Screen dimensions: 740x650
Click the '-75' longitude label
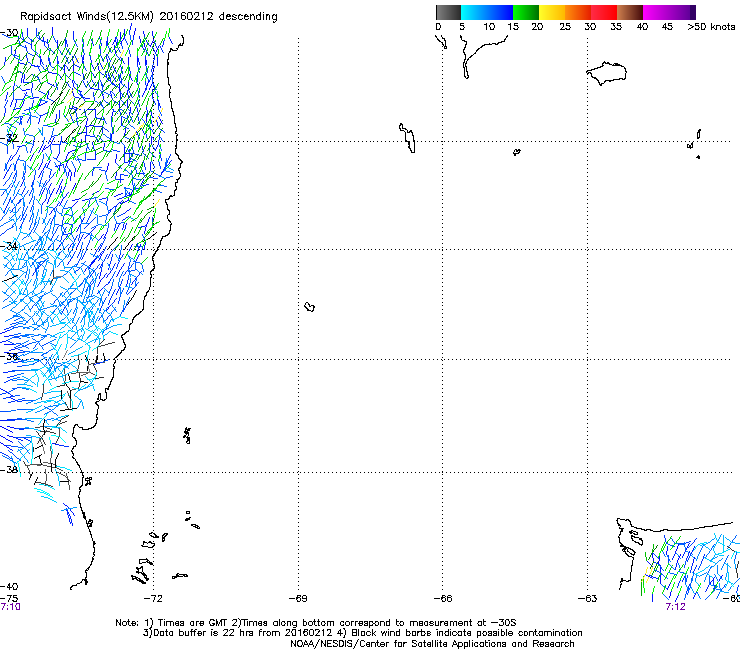(x=9, y=598)
